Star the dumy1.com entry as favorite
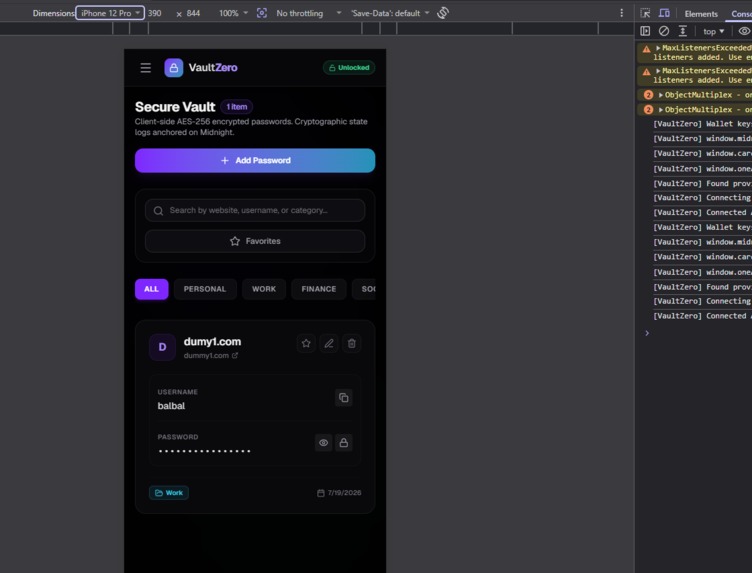The height and width of the screenshot is (573, 752). pos(306,343)
